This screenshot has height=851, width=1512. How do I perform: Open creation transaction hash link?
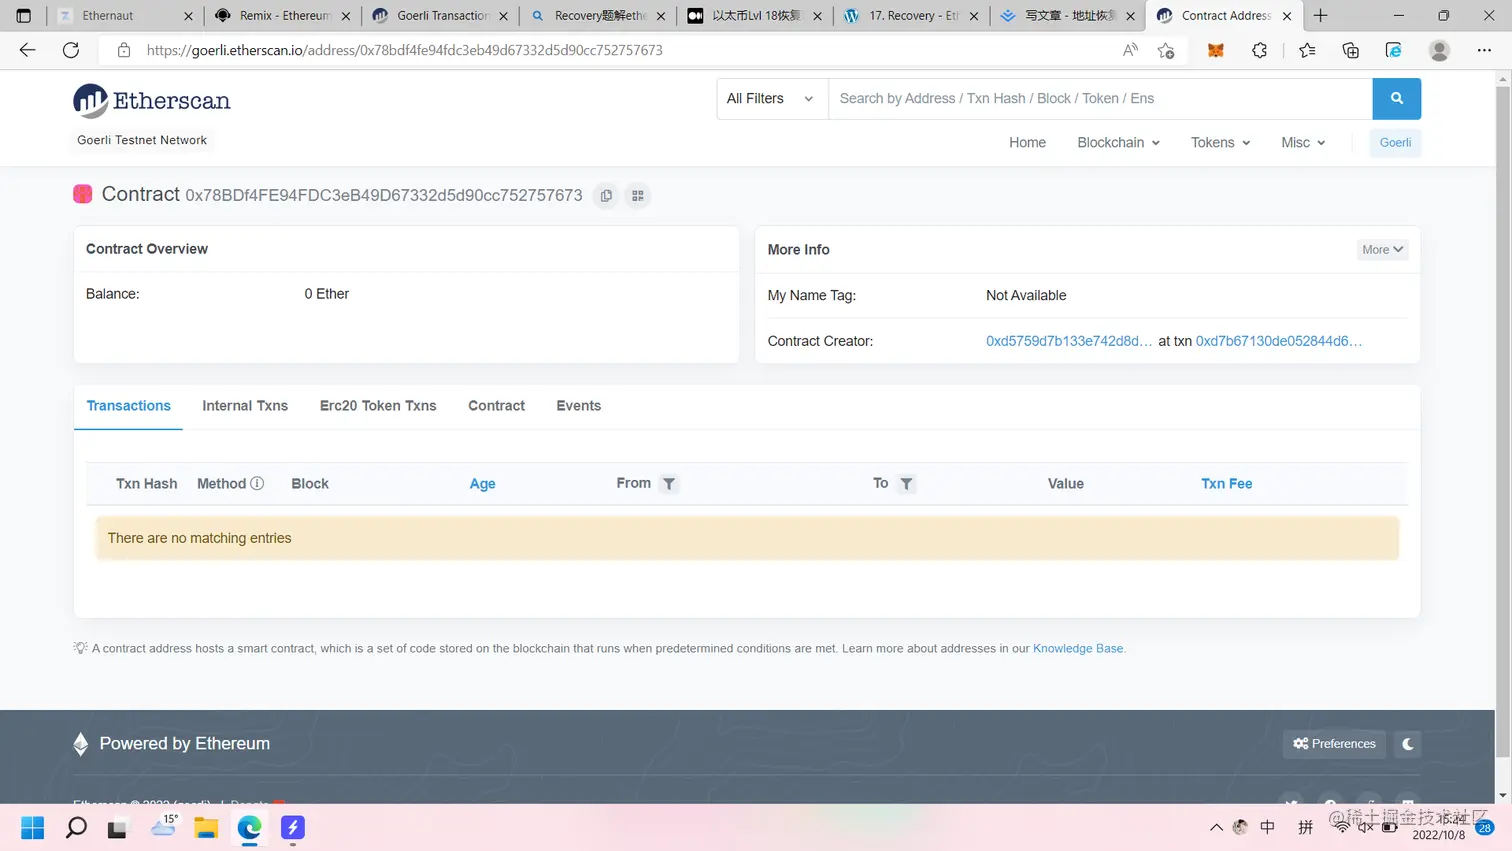point(1279,341)
